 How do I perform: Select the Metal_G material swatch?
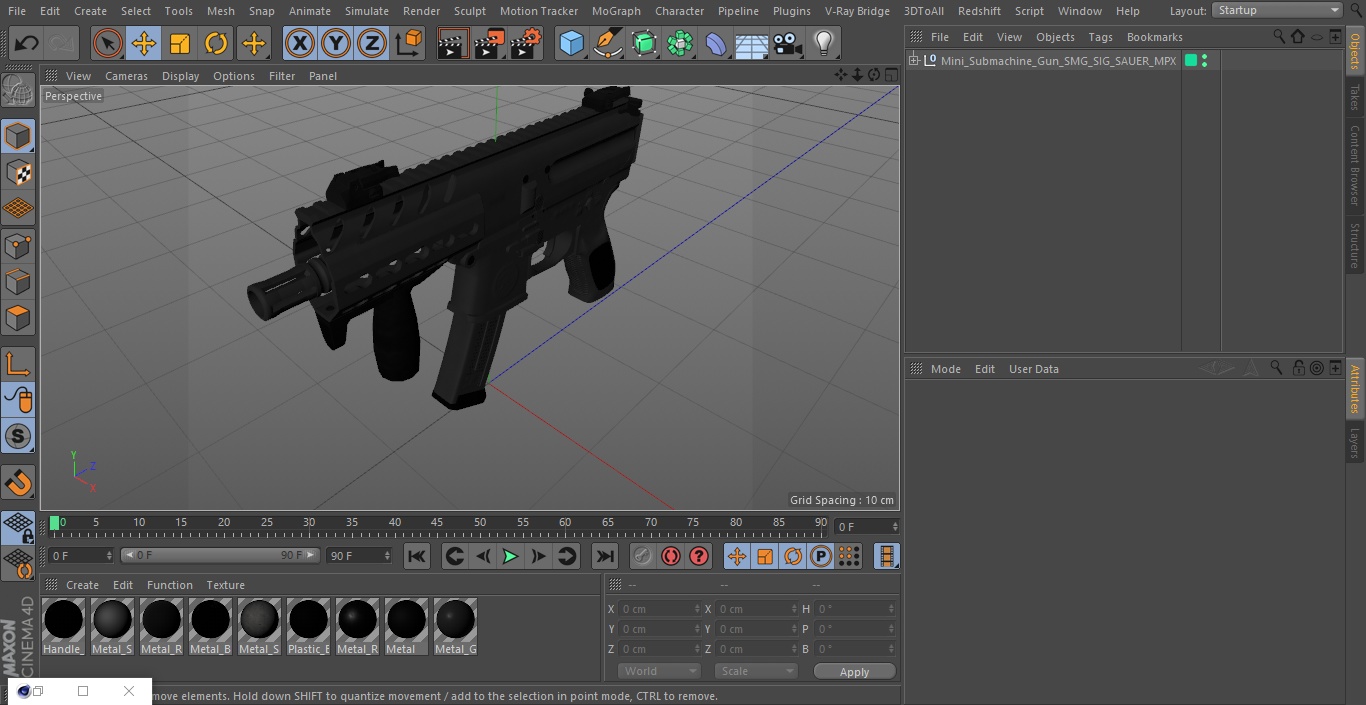pos(455,627)
